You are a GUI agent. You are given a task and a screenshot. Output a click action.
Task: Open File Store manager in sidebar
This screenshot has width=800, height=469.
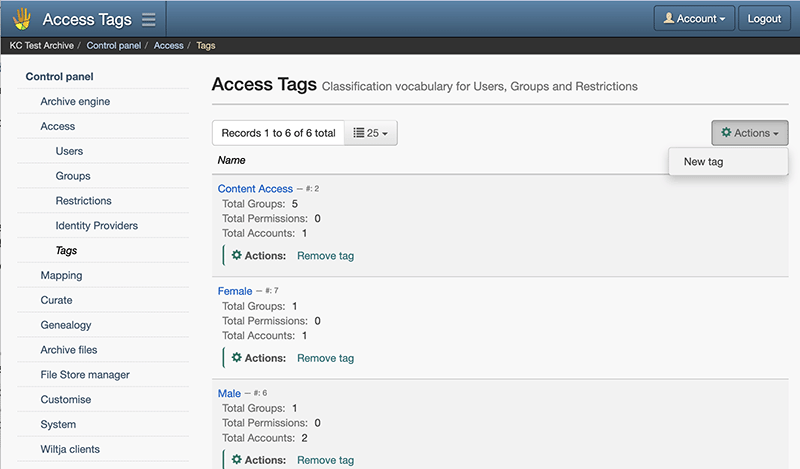click(x=85, y=375)
